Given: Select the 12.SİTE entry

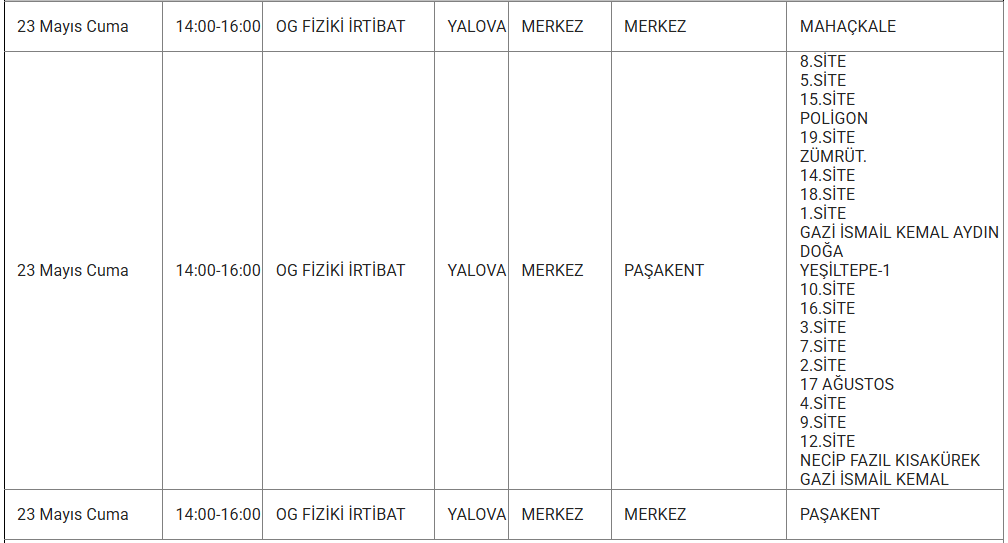Looking at the screenshot, I should tap(827, 441).
